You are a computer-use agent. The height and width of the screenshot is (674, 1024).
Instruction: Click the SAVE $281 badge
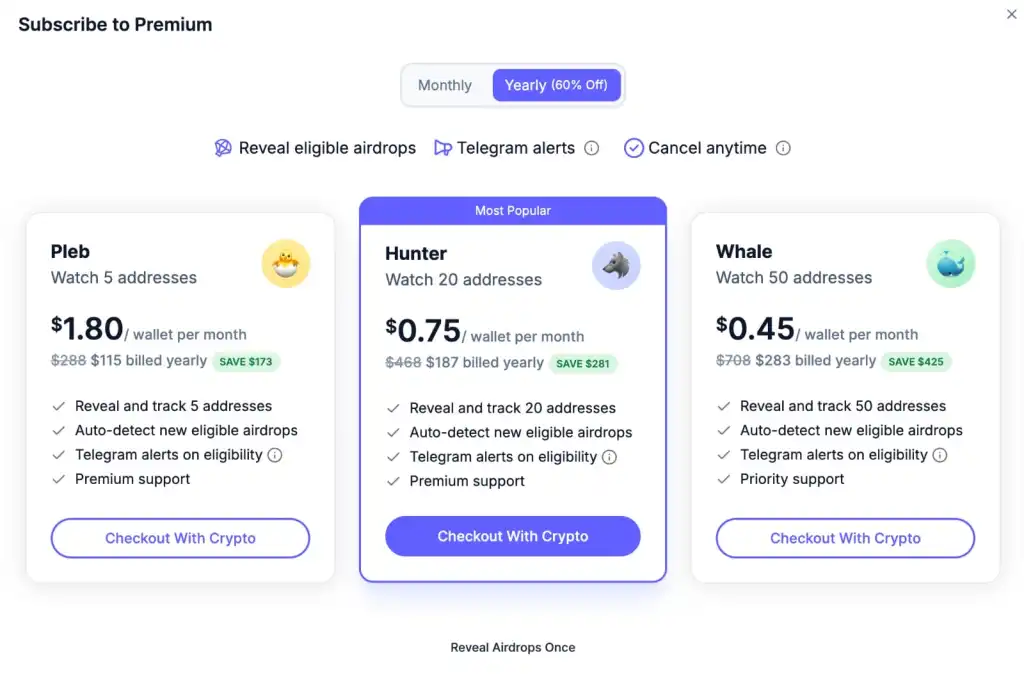(583, 364)
